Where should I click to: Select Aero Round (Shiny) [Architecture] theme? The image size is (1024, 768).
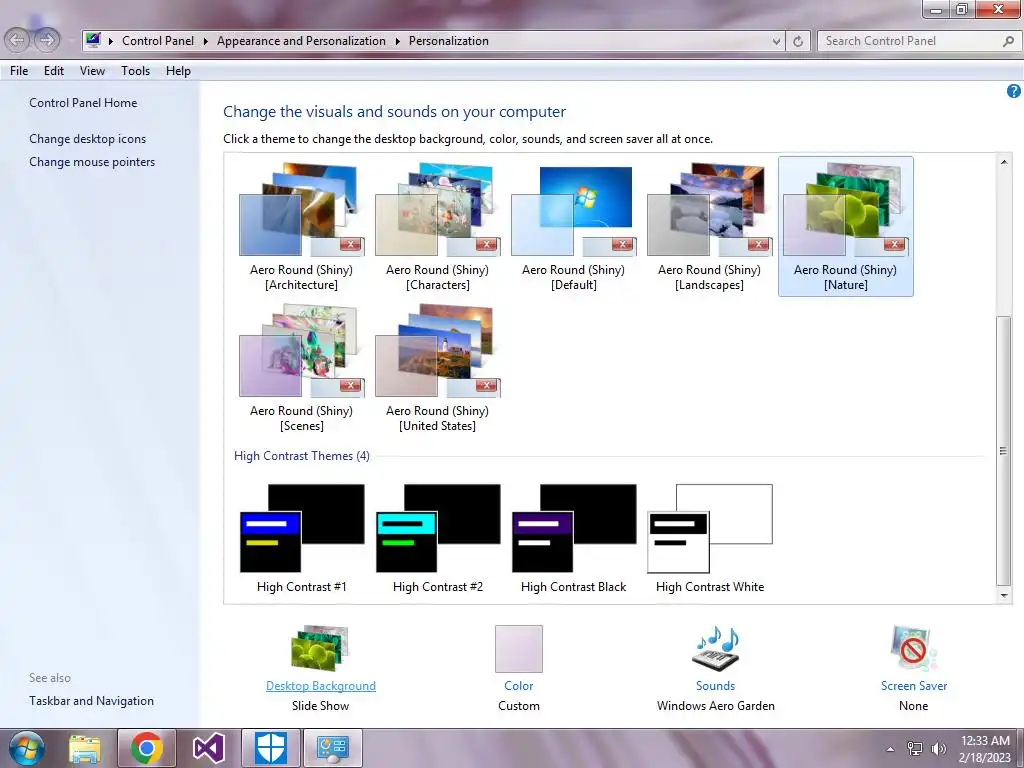[301, 227]
